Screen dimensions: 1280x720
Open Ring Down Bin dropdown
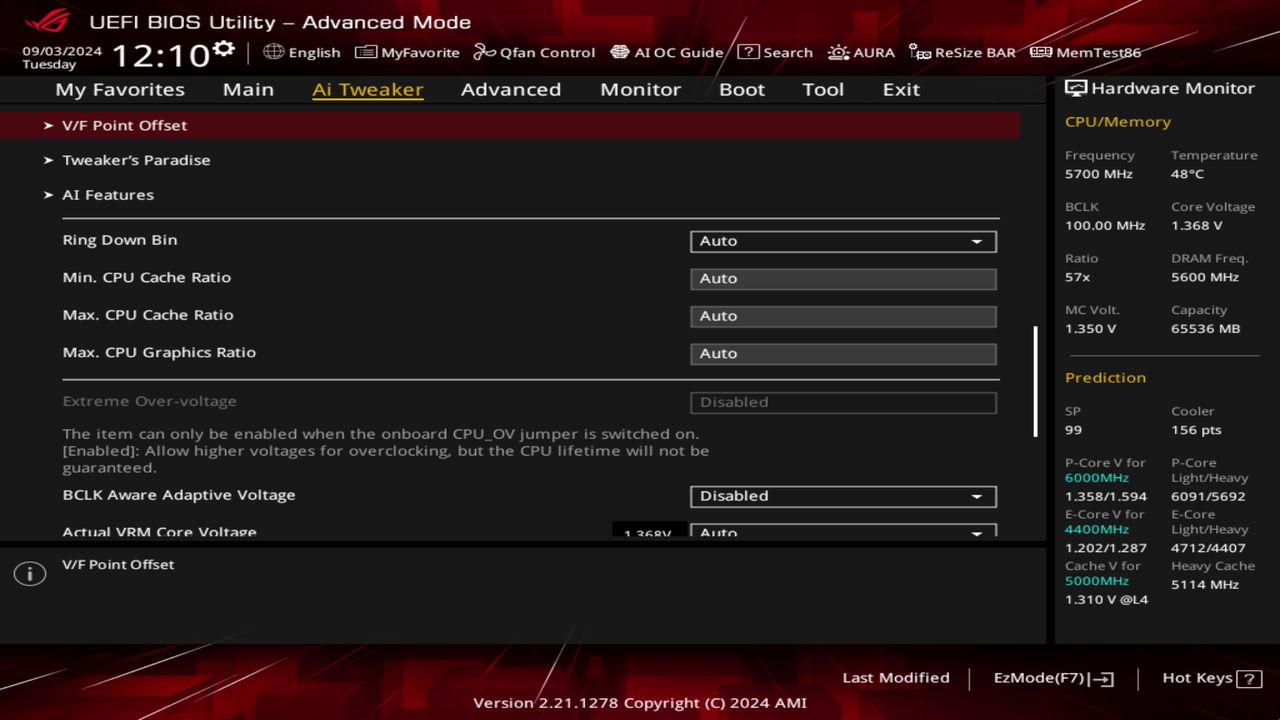(843, 241)
